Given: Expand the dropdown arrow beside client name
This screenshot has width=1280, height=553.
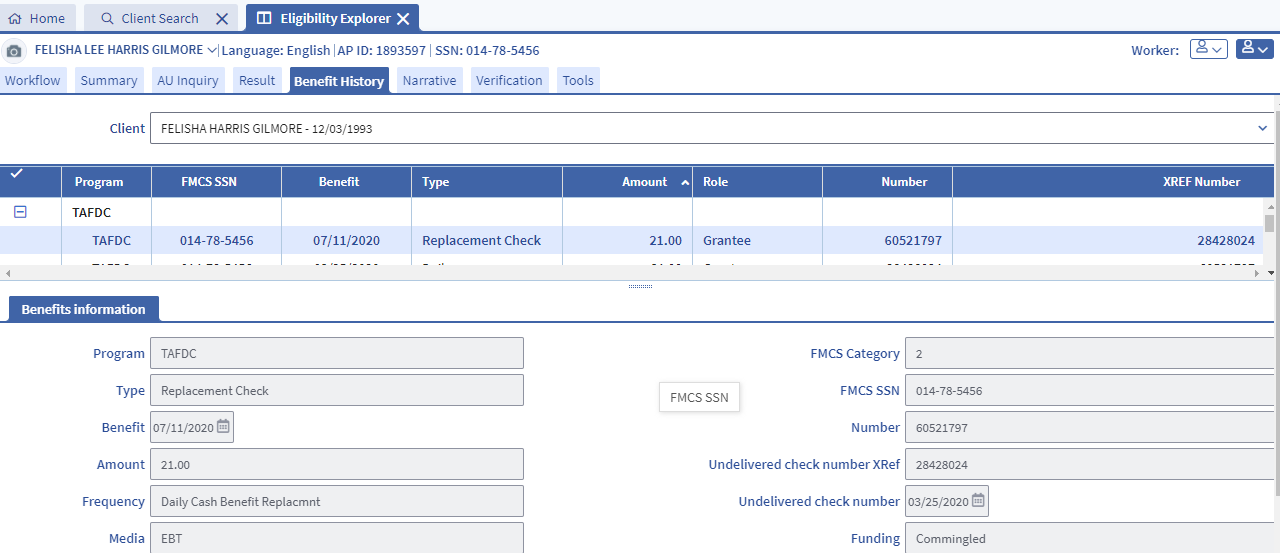Looking at the screenshot, I should click(x=212, y=50).
